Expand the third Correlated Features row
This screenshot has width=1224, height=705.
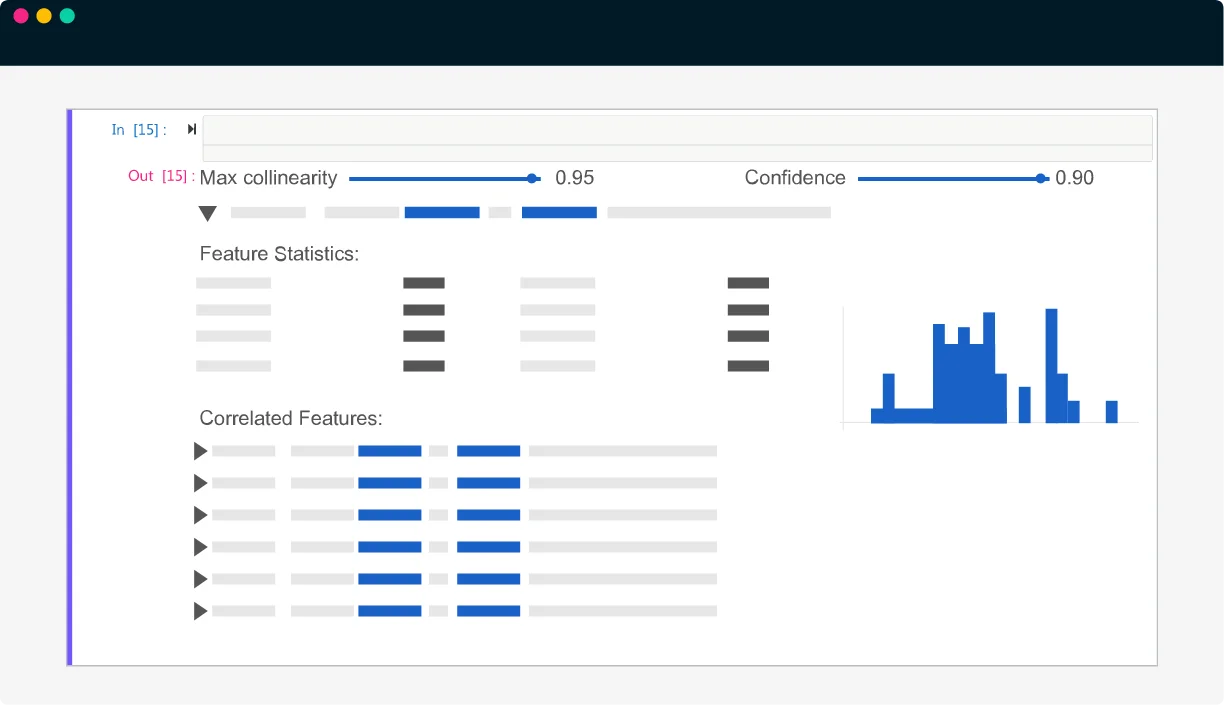(200, 515)
